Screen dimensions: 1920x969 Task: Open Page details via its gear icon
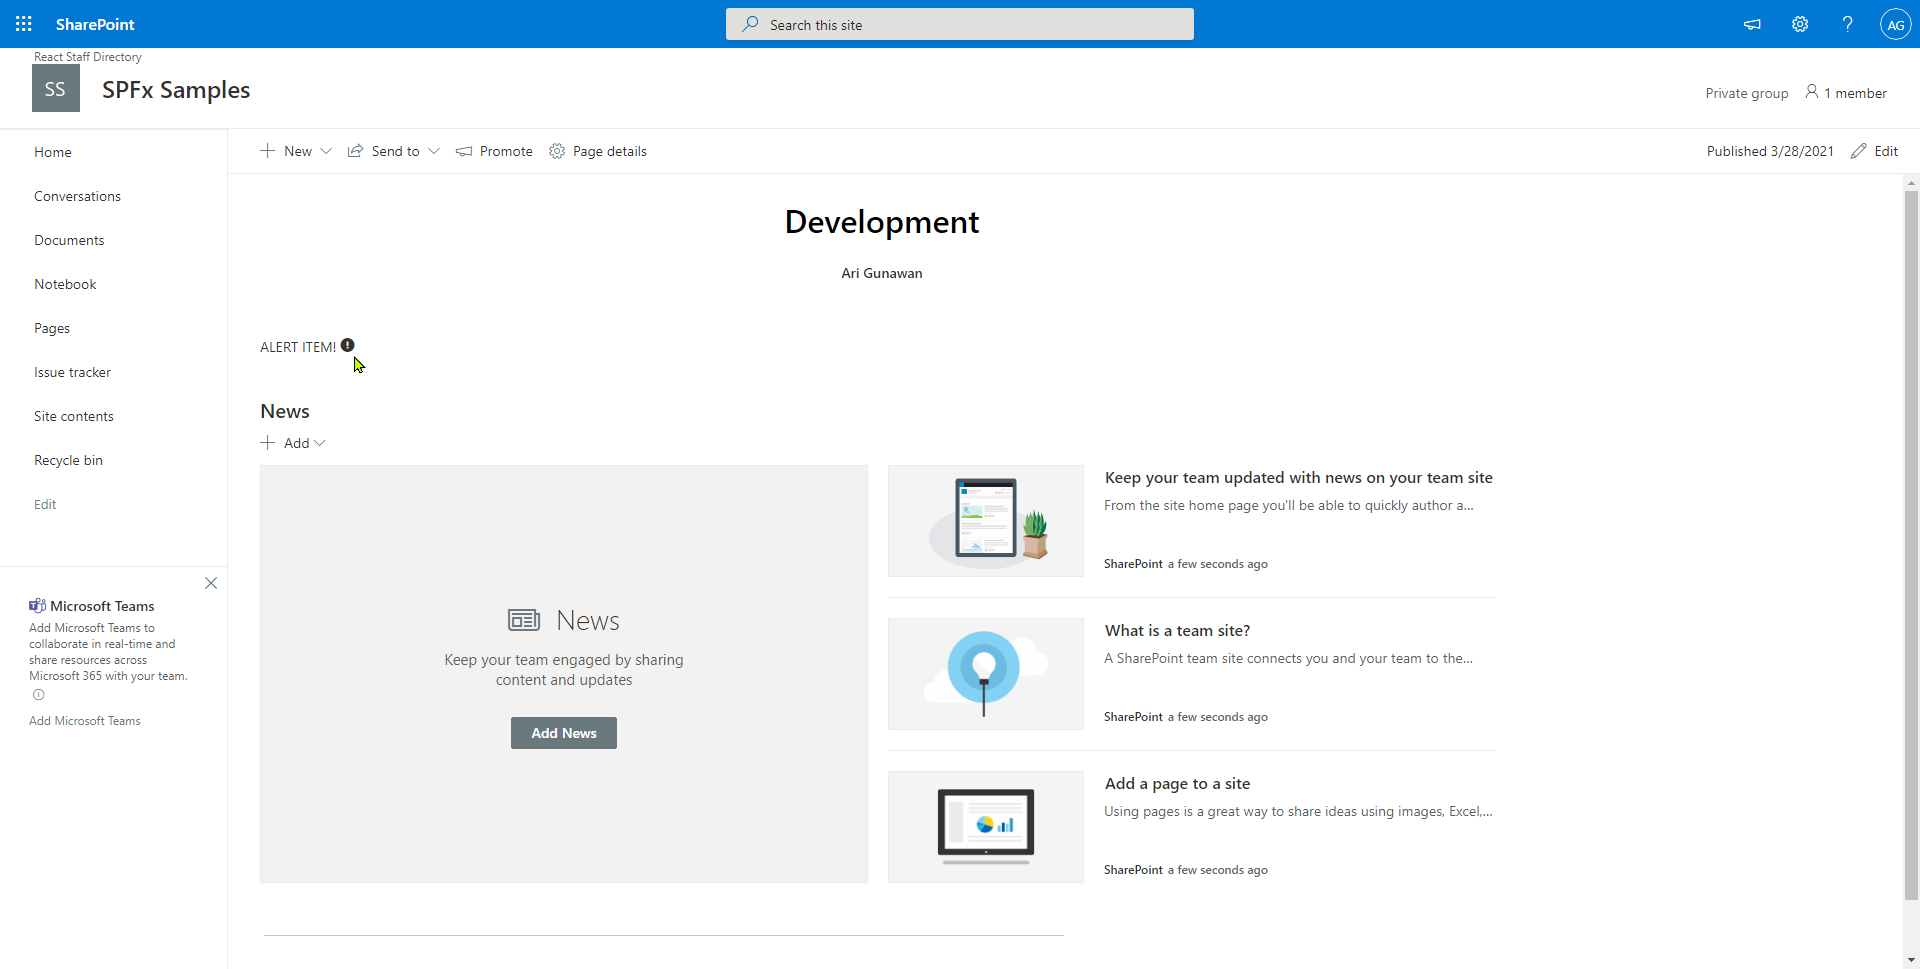coord(557,151)
